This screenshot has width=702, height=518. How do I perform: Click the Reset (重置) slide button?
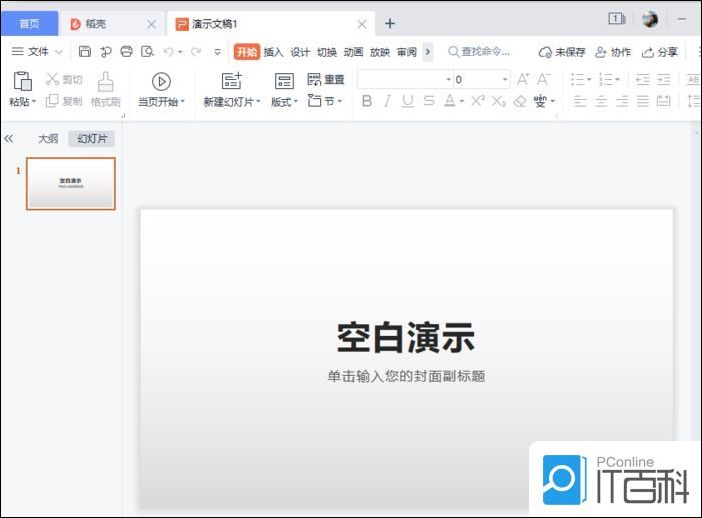(326, 80)
